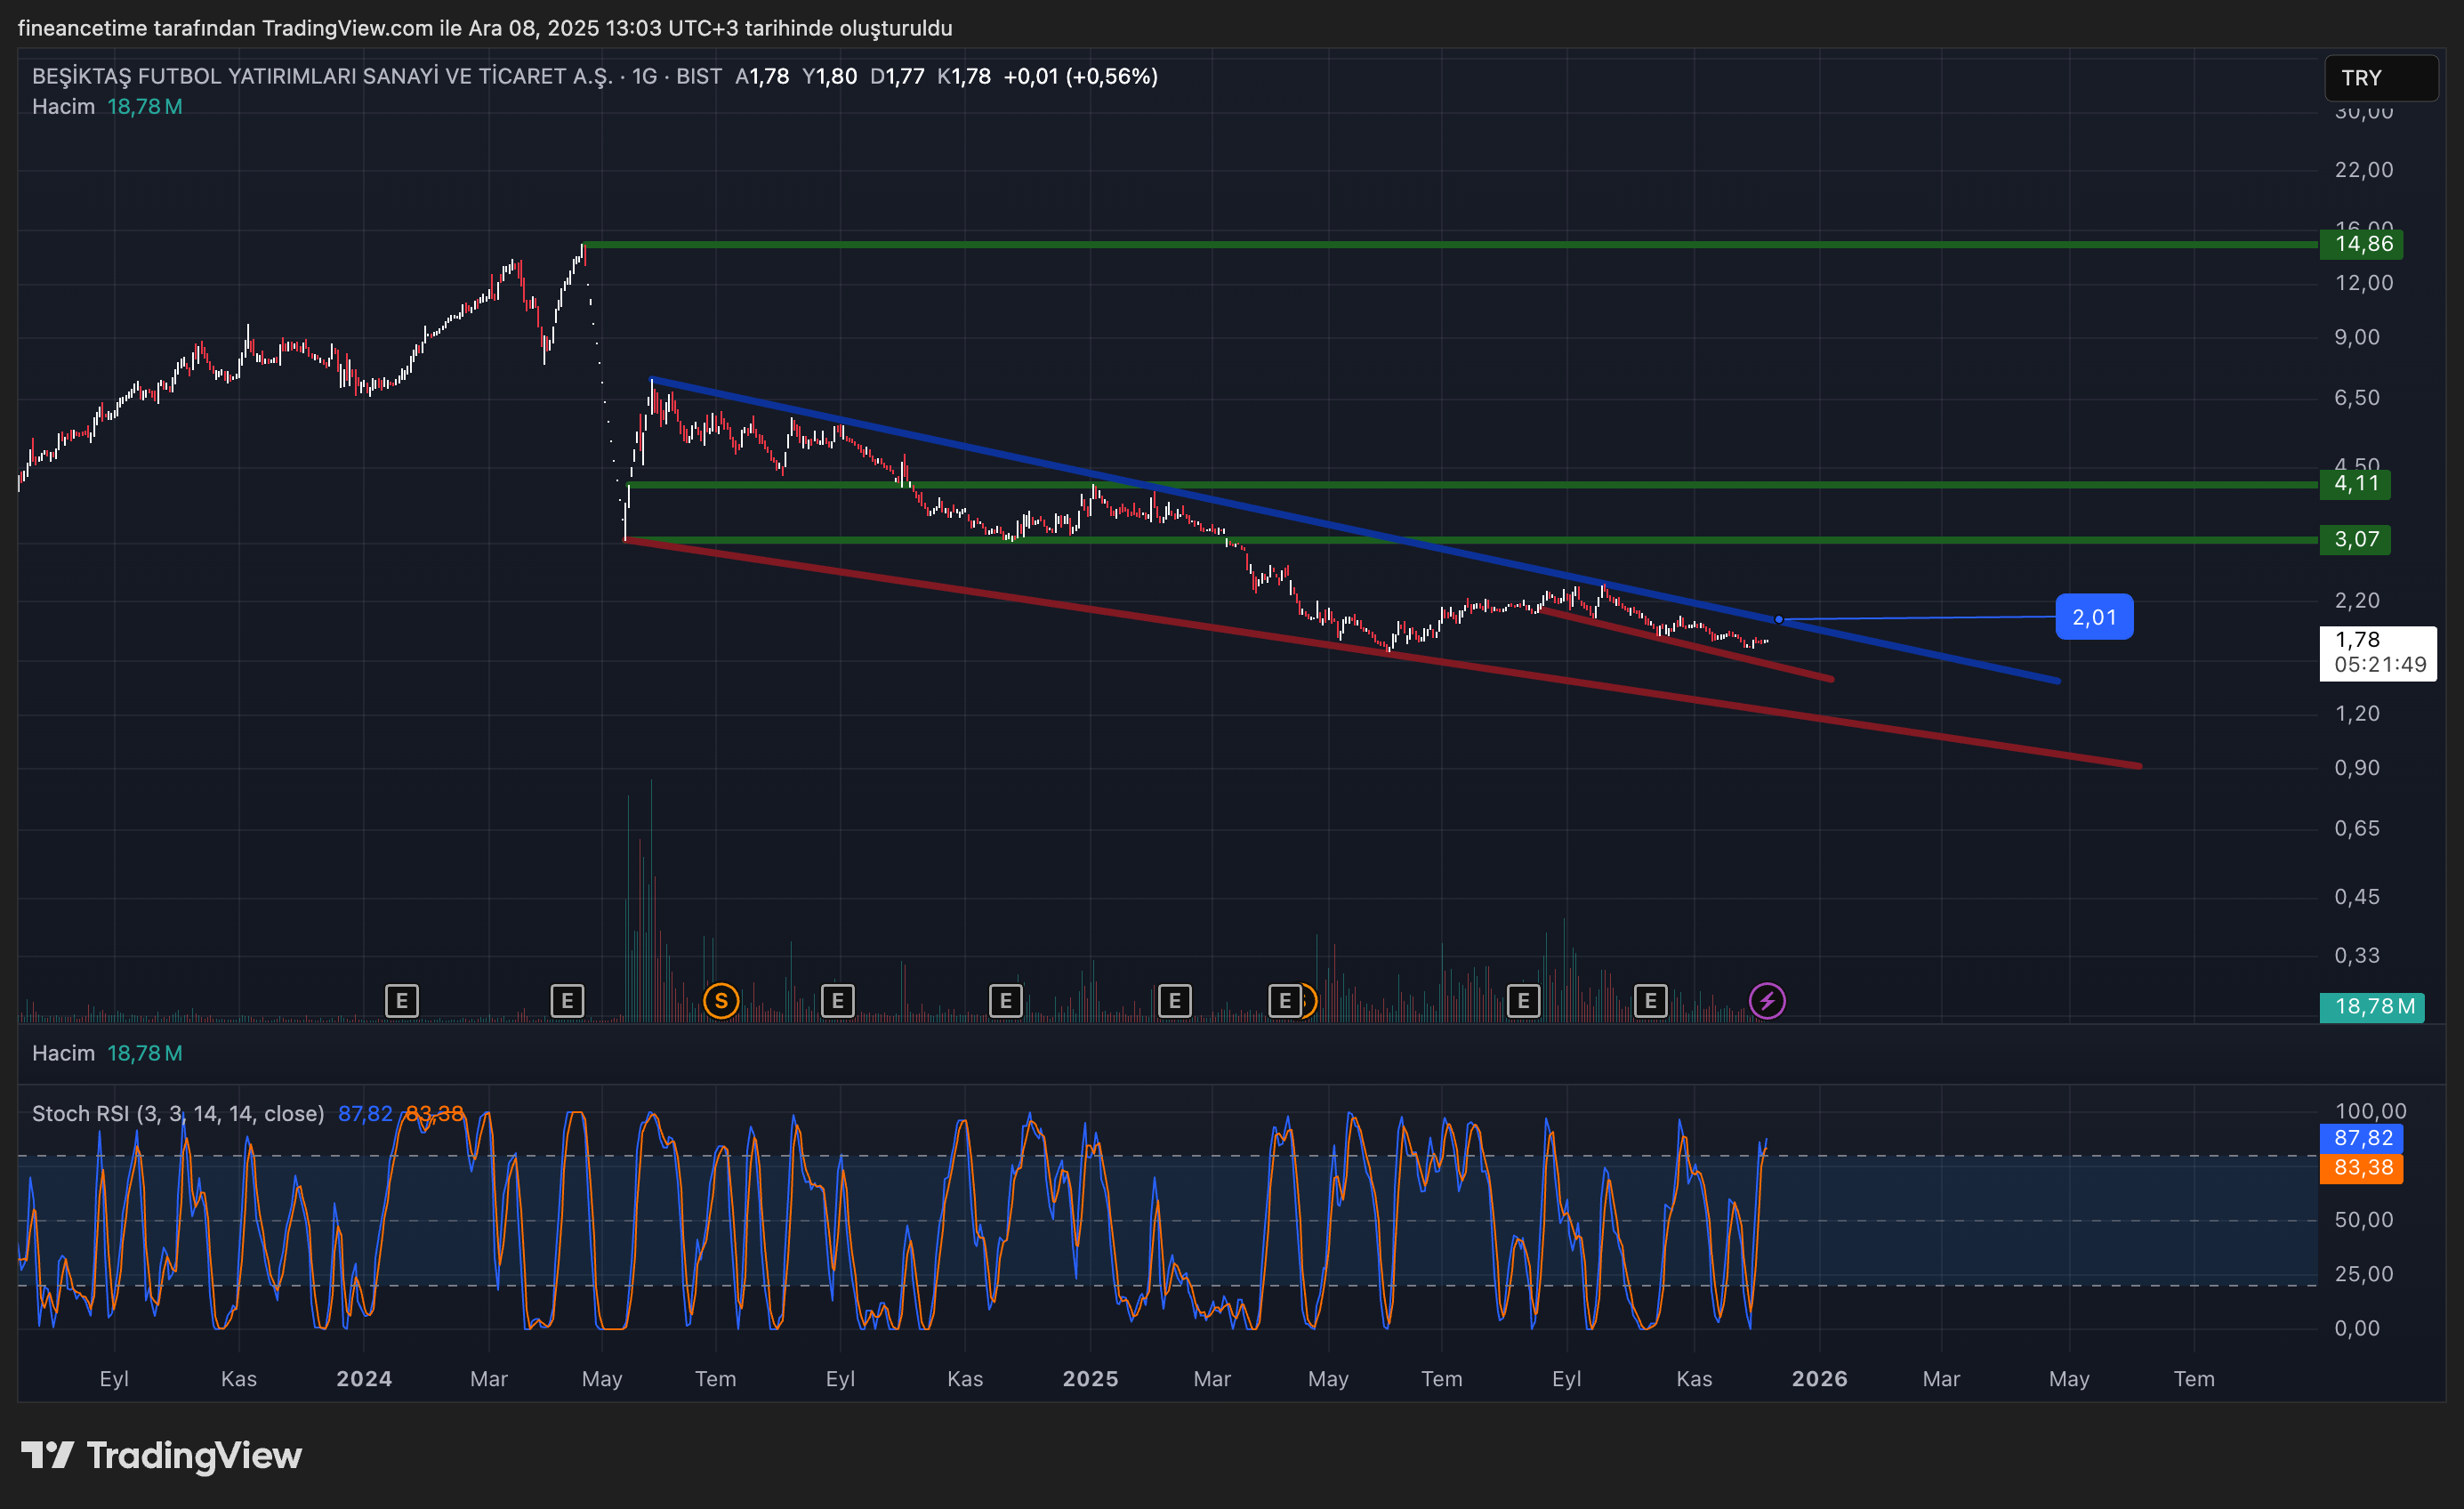Open the timeframe selector showing 1G
The image size is (2464, 1509).
pyautogui.click(x=643, y=75)
